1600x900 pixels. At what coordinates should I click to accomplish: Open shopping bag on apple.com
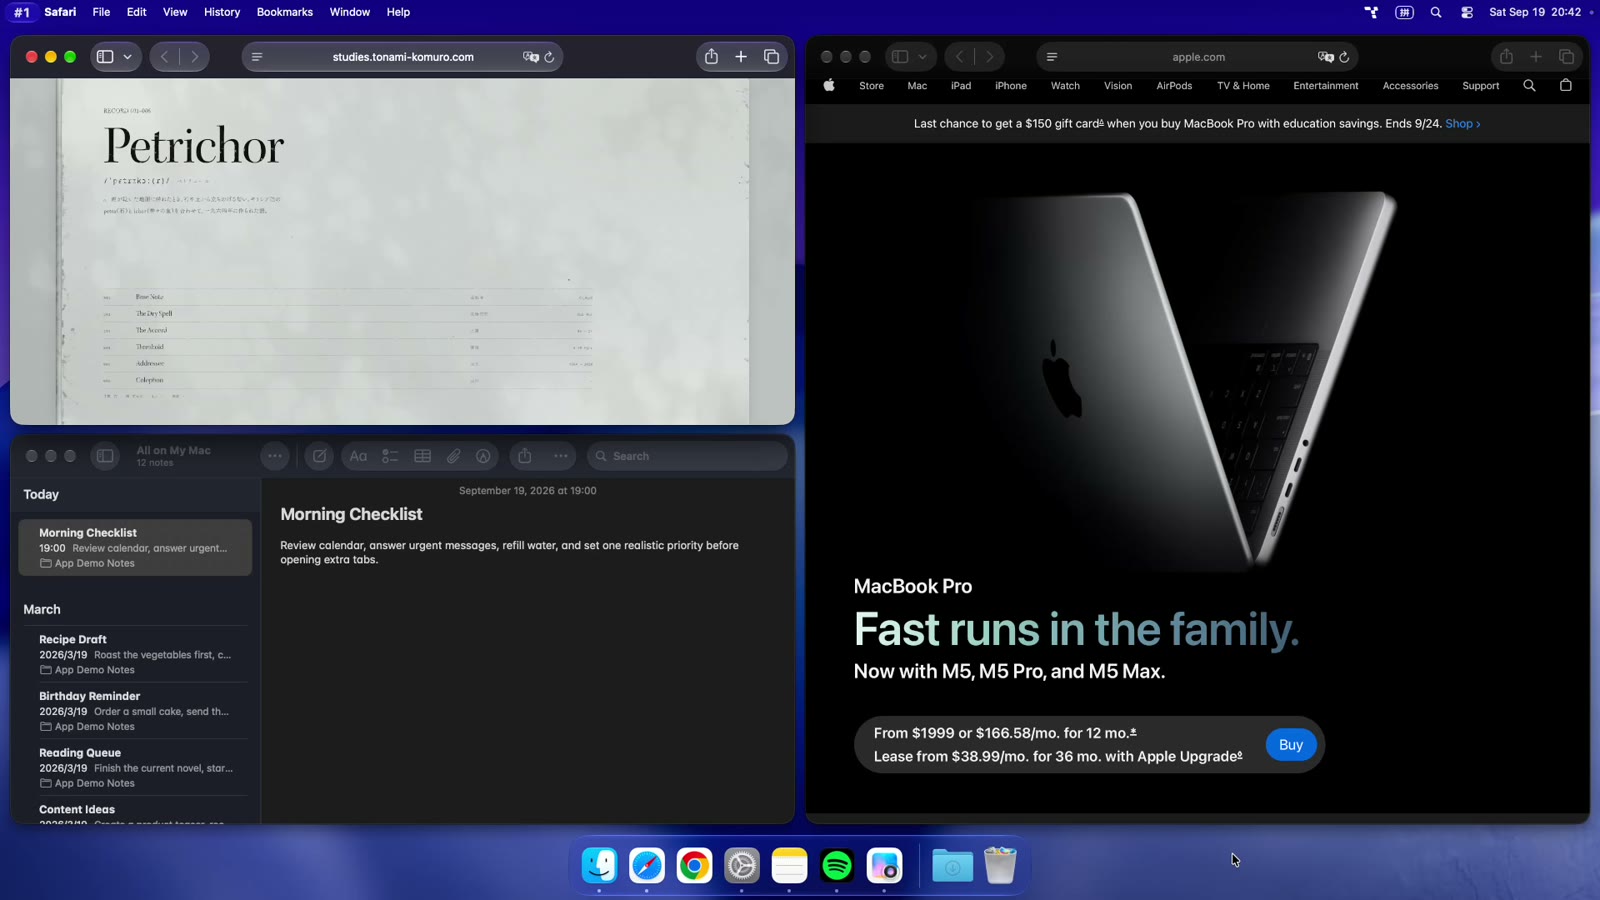[x=1566, y=86]
